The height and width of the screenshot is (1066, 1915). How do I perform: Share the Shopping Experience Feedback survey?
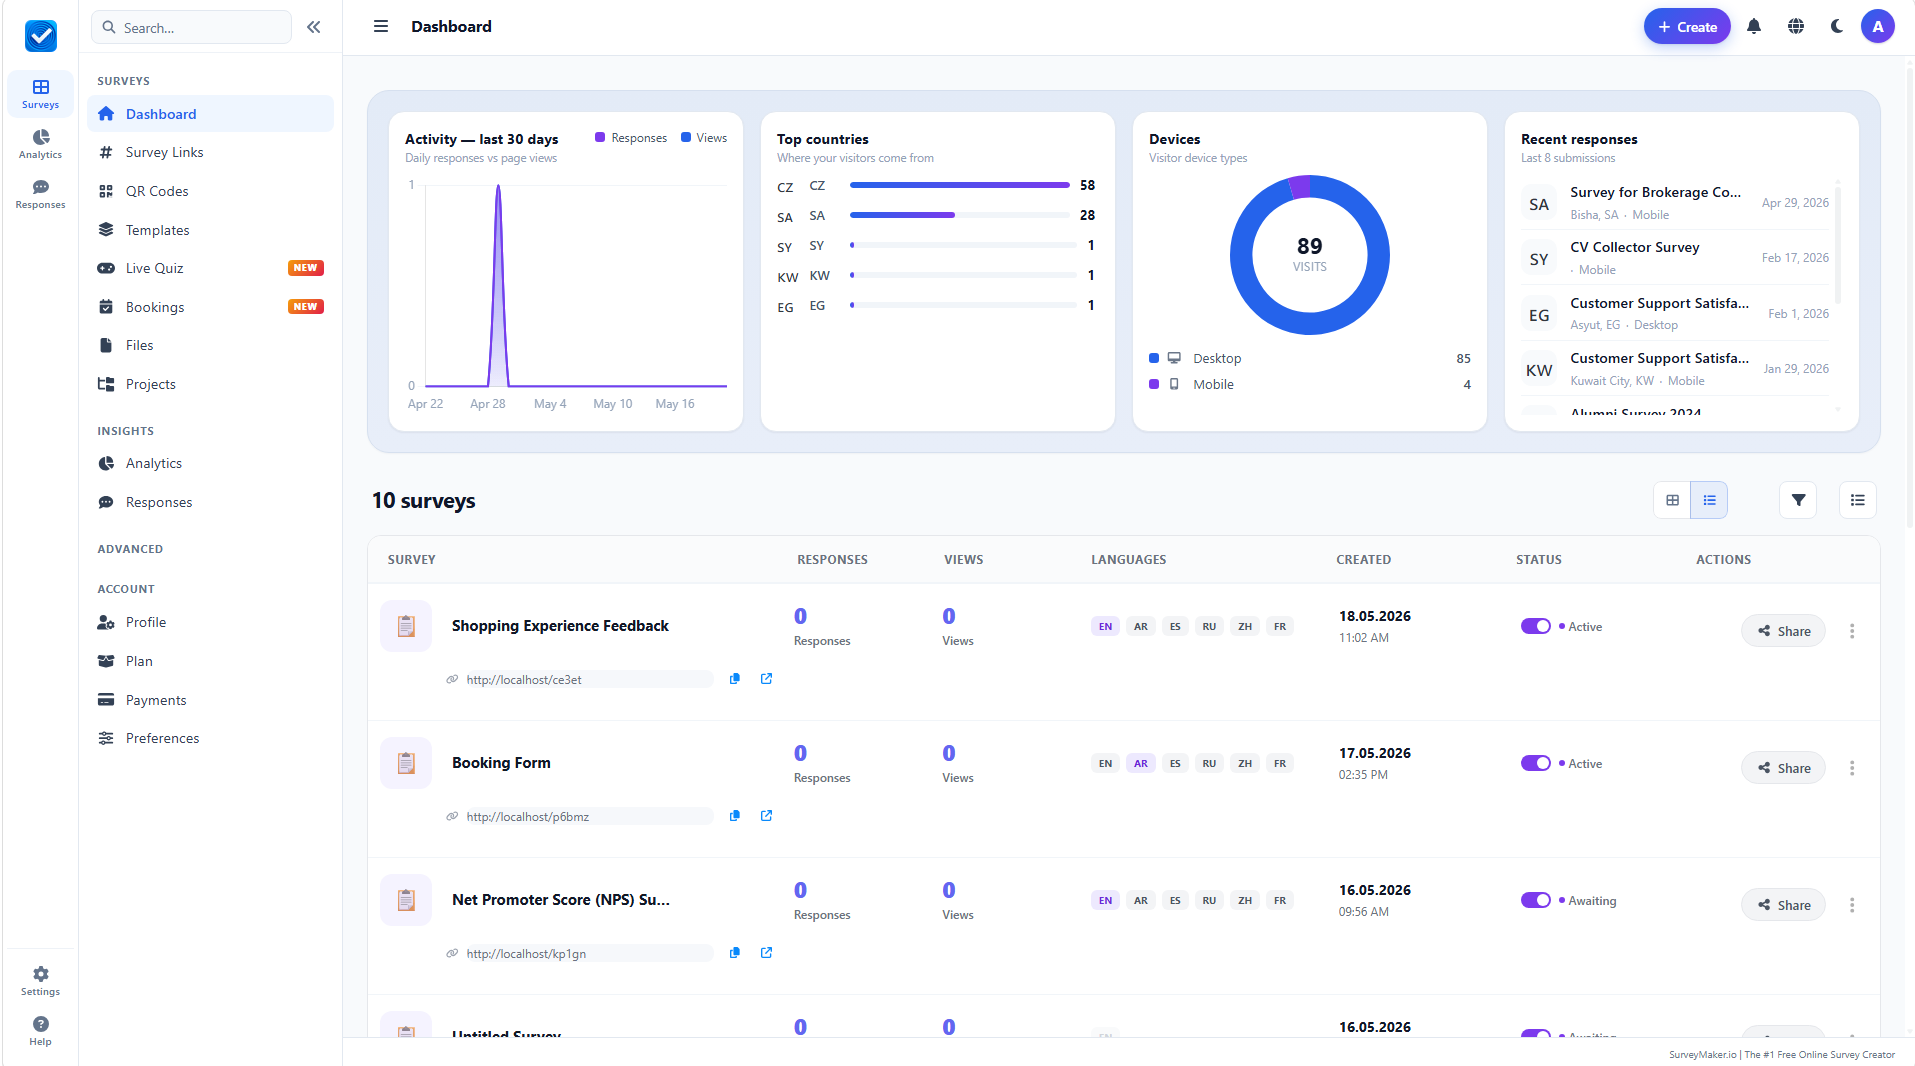(1783, 631)
